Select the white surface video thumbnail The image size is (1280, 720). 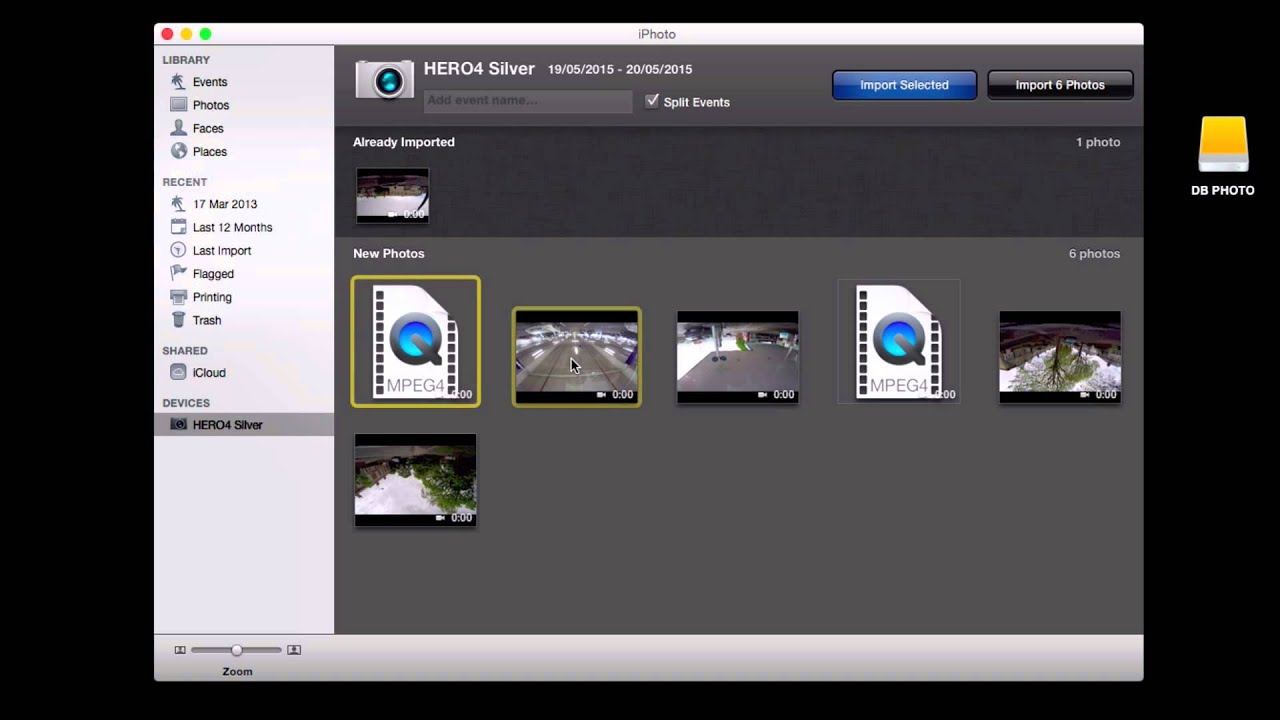point(738,357)
